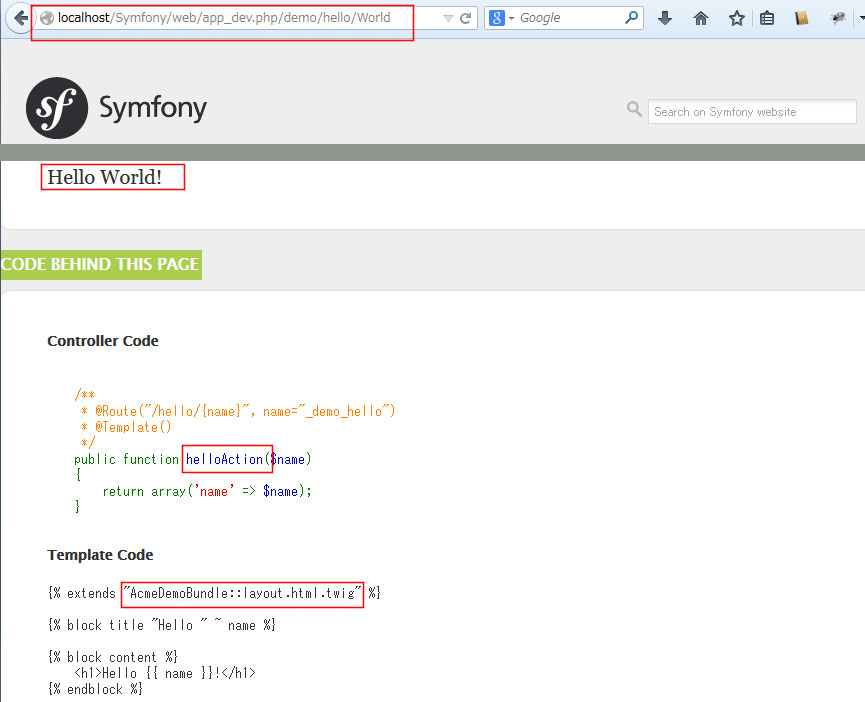Screen dimensions: 865x702
Task: Click the Symfony wordmark text
Action: [x=153, y=108]
